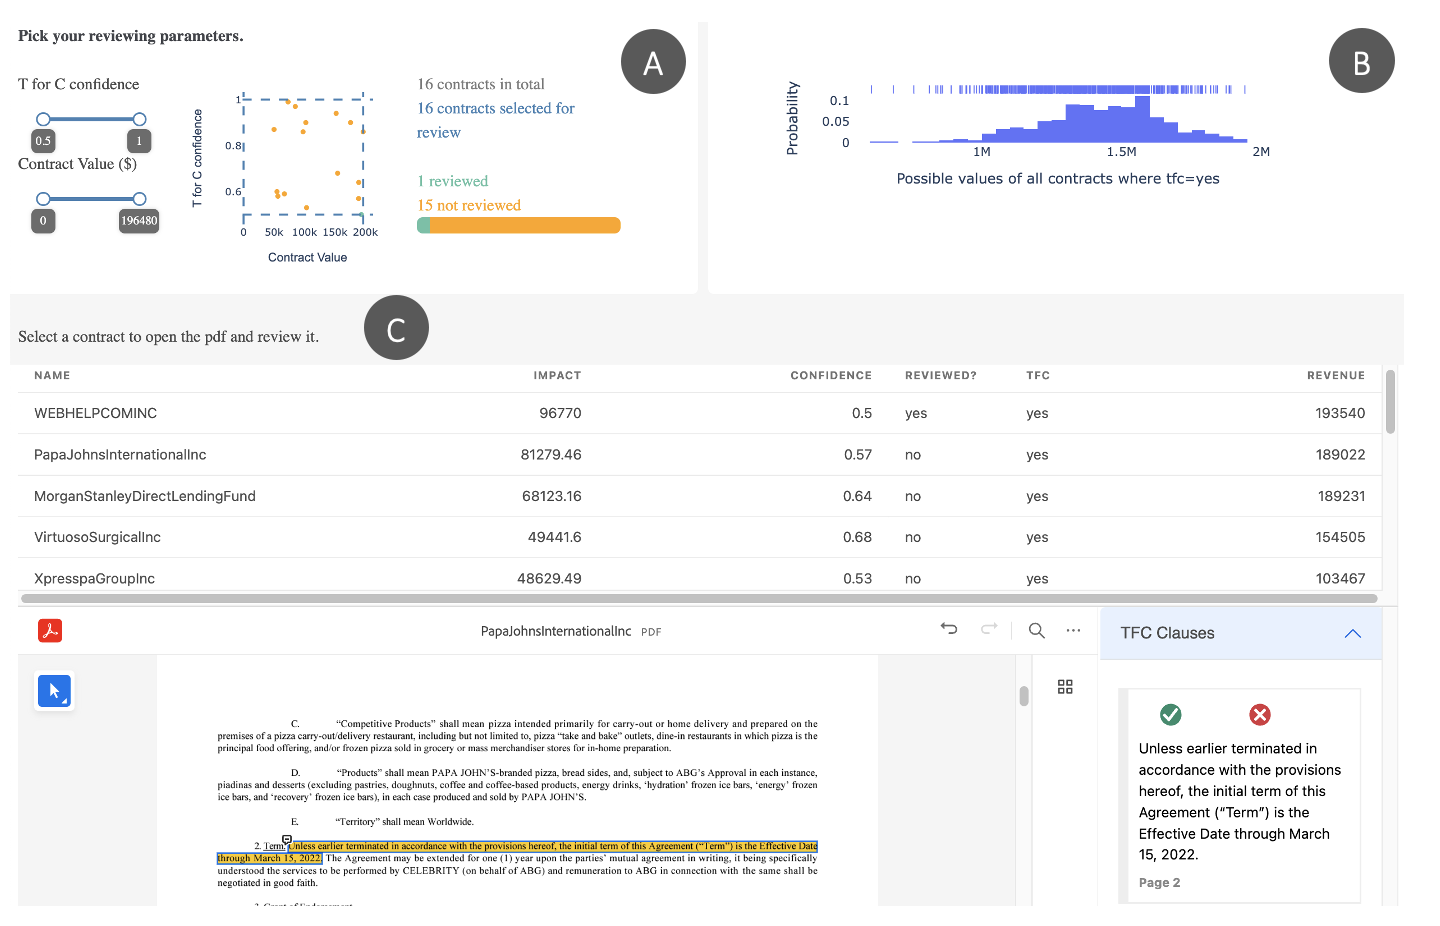This screenshot has width=1440, height=926.
Task: Click confidence value 0.53
Action: (858, 578)
